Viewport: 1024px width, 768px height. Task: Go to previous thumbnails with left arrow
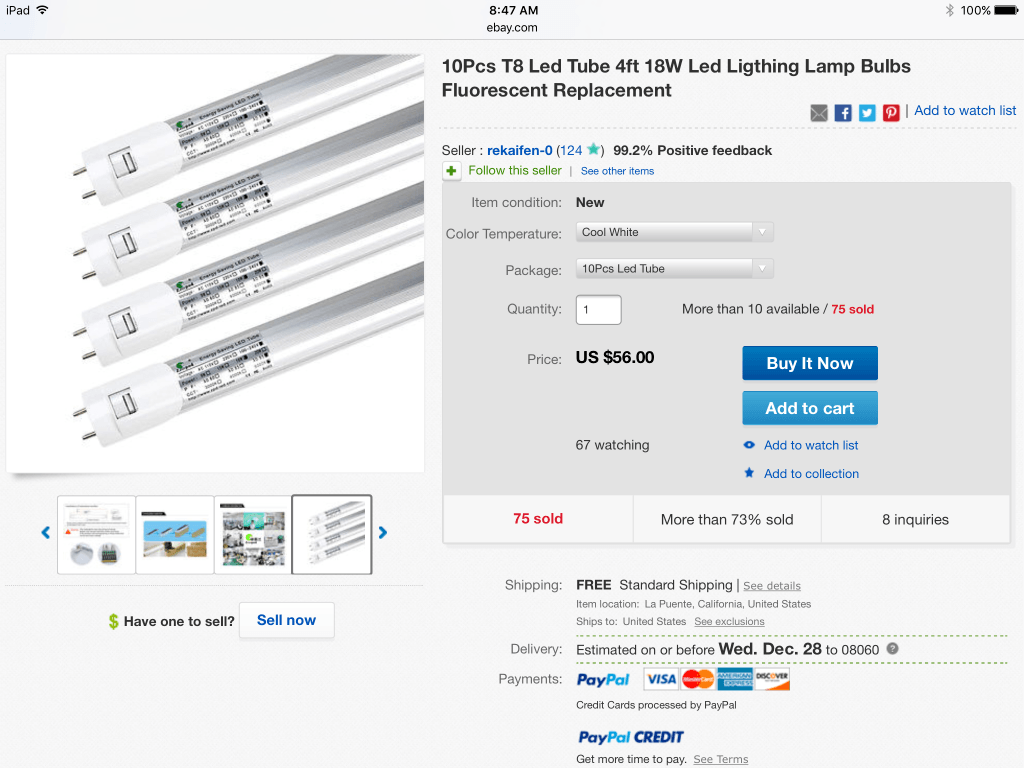(x=45, y=533)
